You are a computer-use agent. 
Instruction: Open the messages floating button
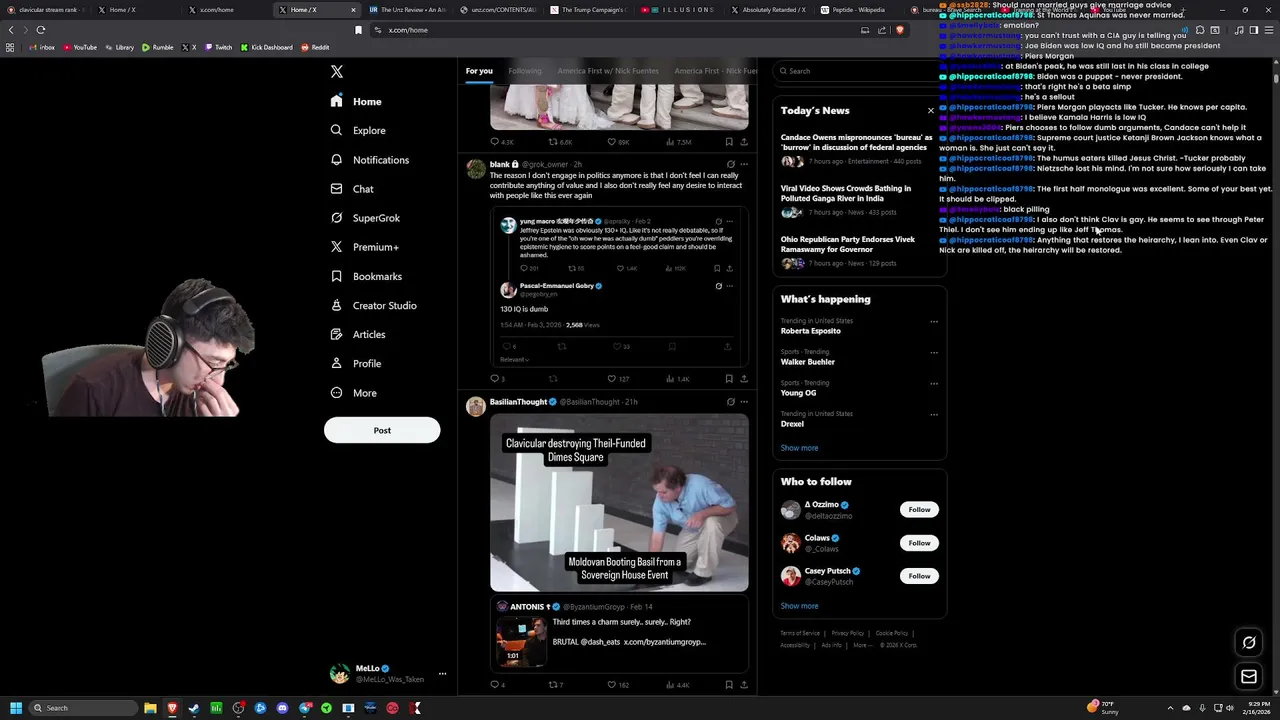point(1249,677)
